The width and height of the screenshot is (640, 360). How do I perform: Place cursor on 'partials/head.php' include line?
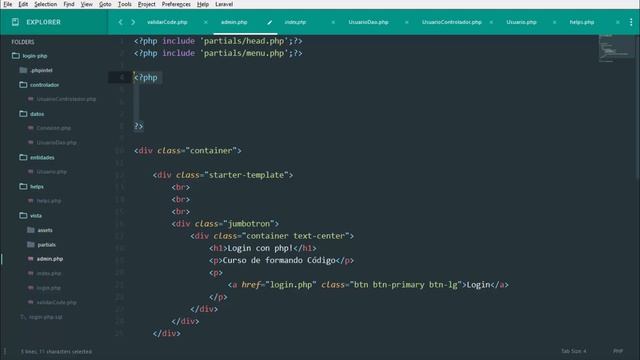[218, 41]
